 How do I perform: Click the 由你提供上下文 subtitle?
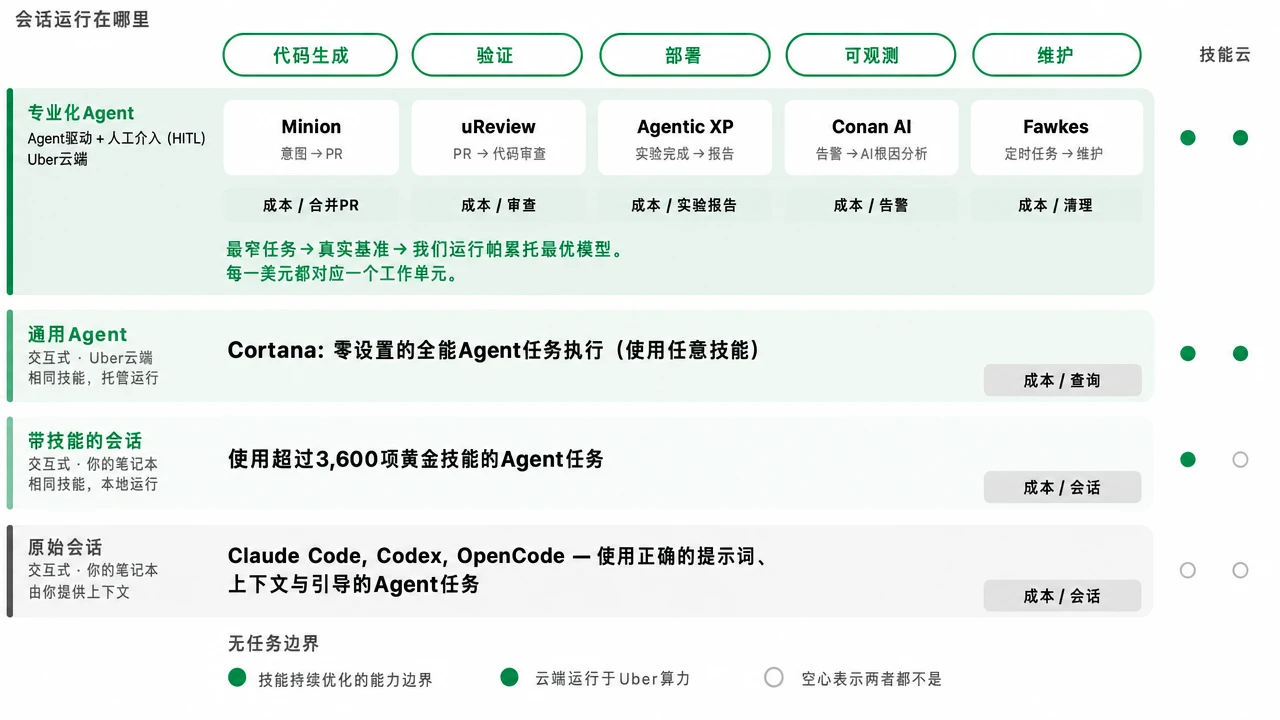click(x=79, y=592)
